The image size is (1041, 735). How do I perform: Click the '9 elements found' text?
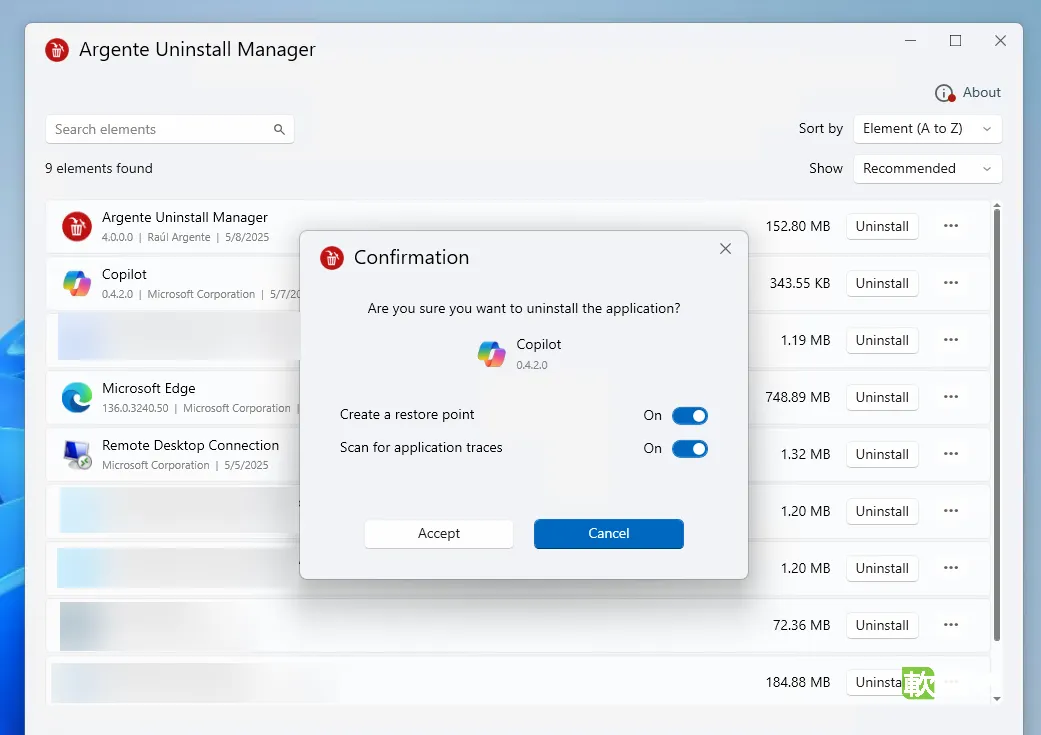(x=99, y=169)
